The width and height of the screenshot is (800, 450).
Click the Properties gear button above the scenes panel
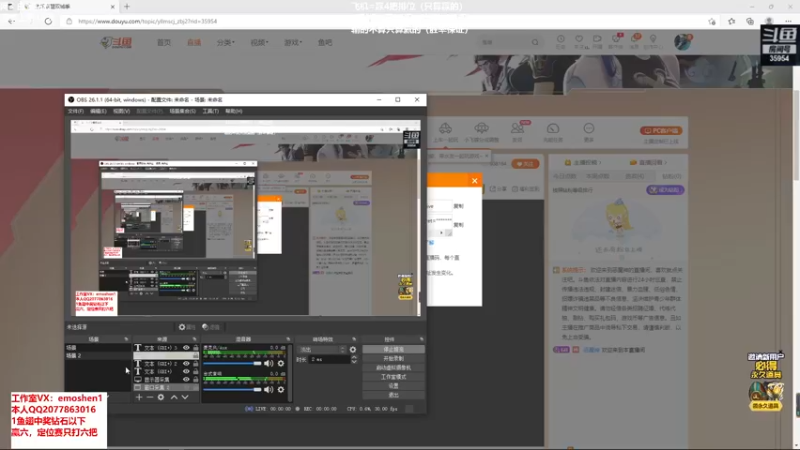click(x=187, y=327)
